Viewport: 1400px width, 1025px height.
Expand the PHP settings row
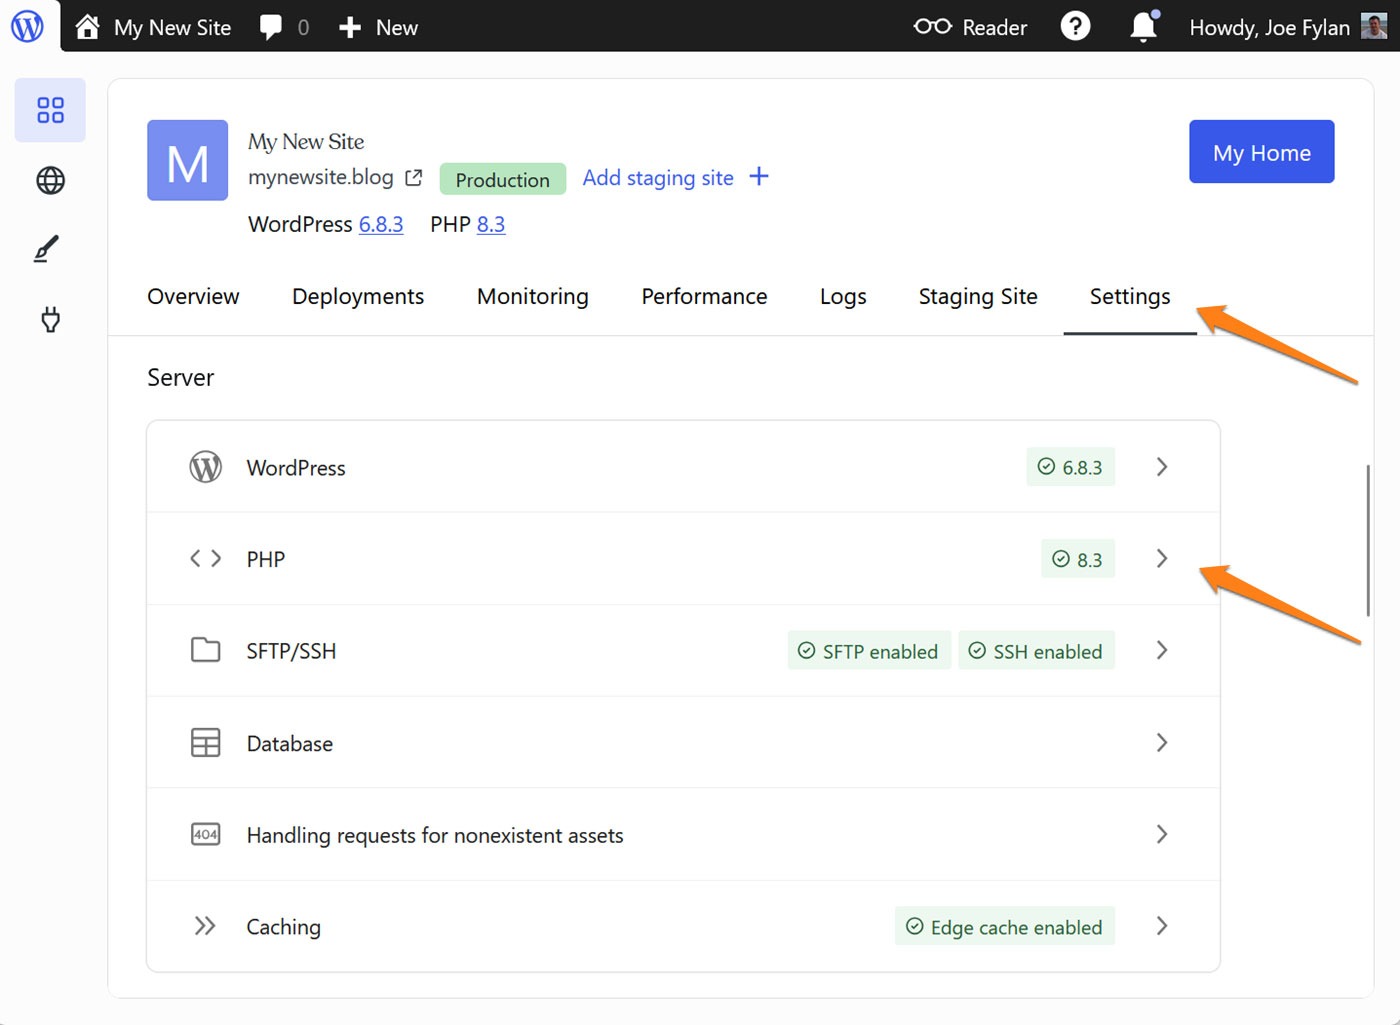[x=1161, y=559]
